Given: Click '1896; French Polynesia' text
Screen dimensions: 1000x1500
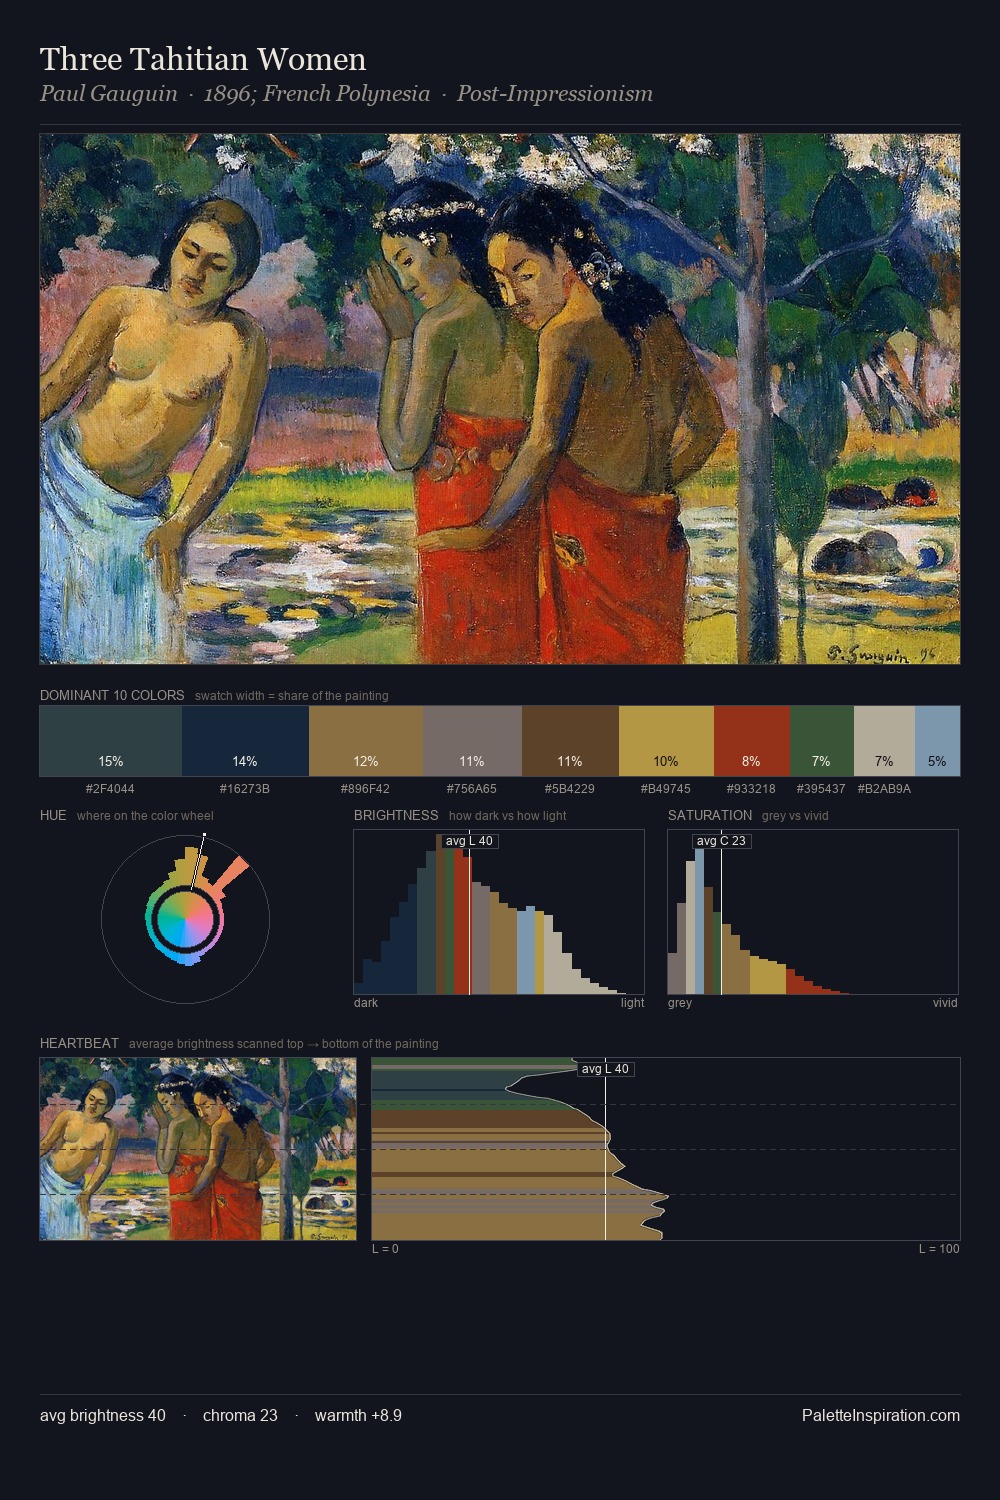Looking at the screenshot, I should tap(317, 94).
